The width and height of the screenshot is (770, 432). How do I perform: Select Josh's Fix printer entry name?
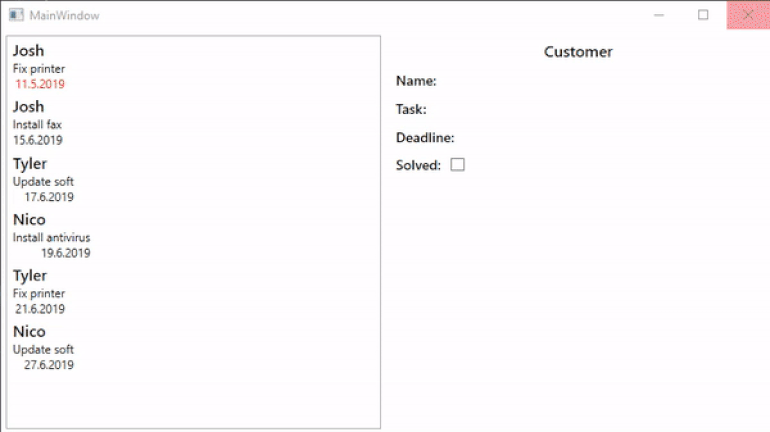[x=28, y=51]
